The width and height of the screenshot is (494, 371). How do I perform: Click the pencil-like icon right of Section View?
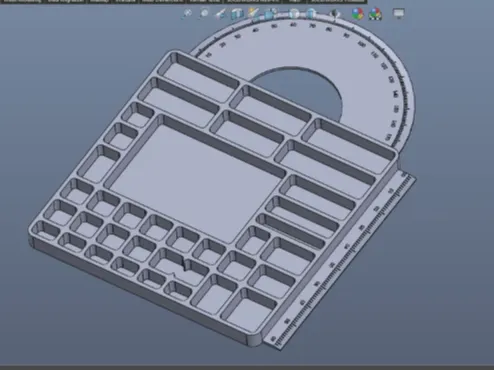[254, 13]
